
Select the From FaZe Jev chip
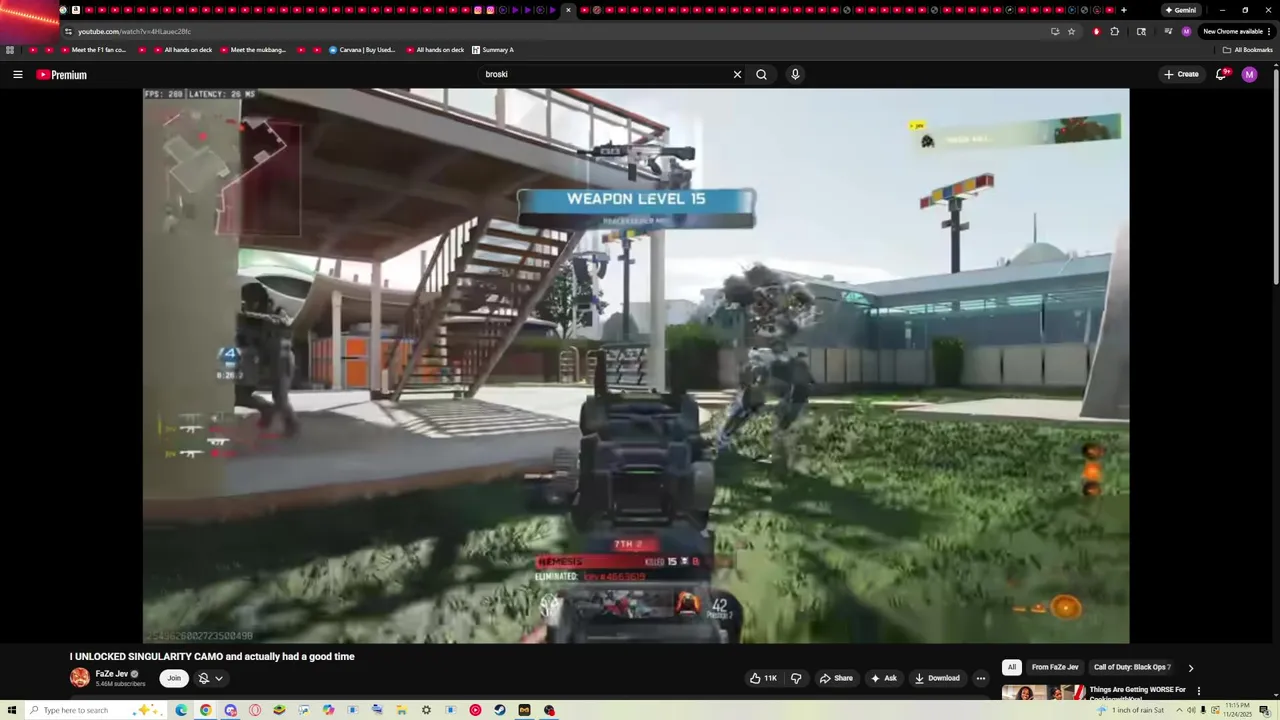[x=1055, y=667]
